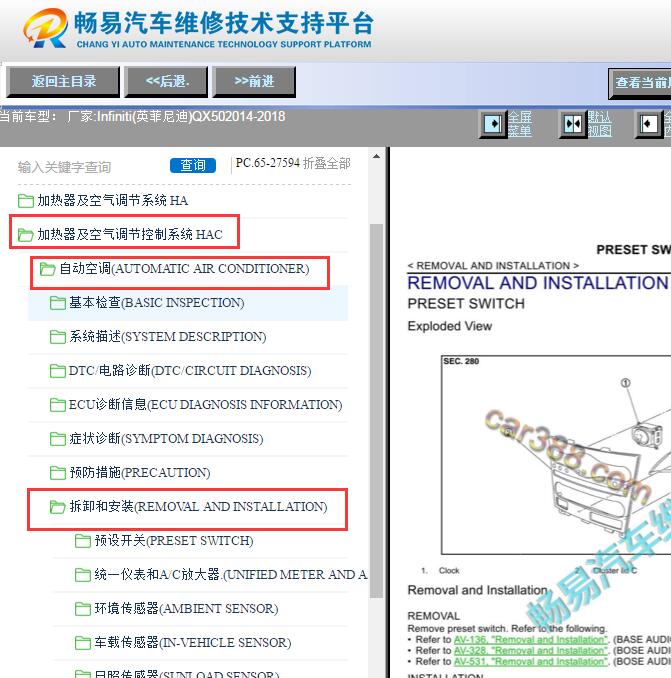
Task: Click the PRESET SWITCH subheading text
Action: coord(466,304)
